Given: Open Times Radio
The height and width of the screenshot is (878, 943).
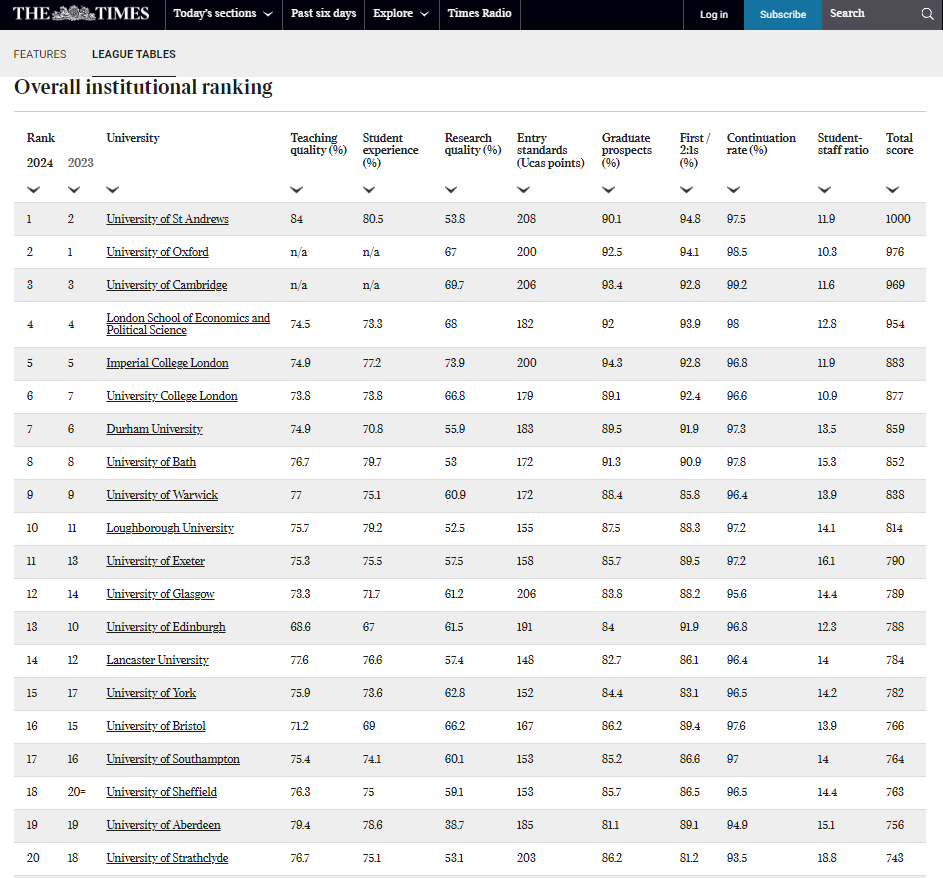Looking at the screenshot, I should (x=479, y=13).
